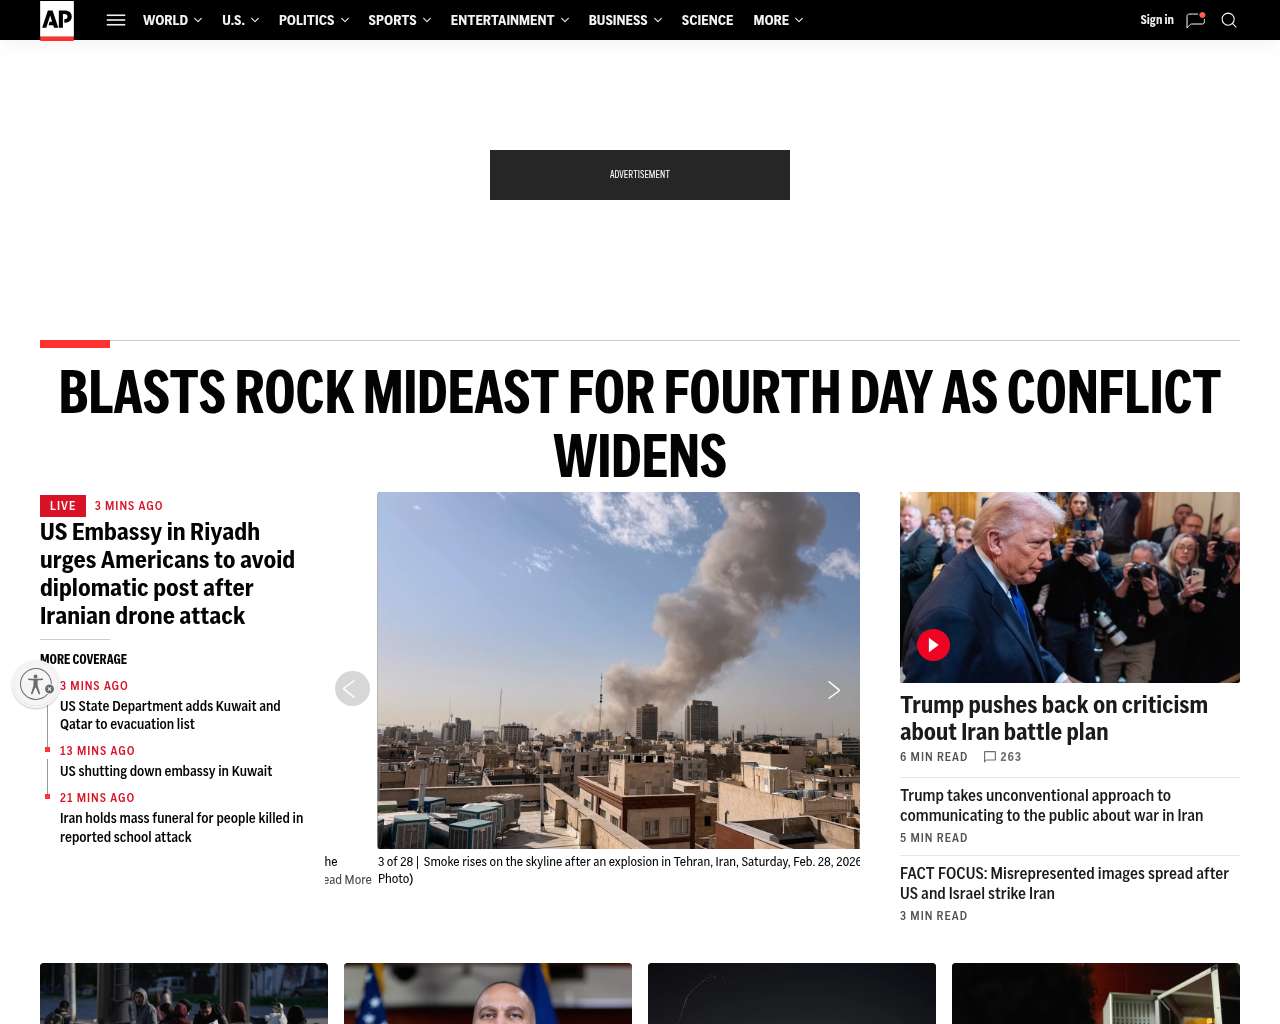Open the accessibility options widget
The image size is (1280, 1024).
[36, 684]
